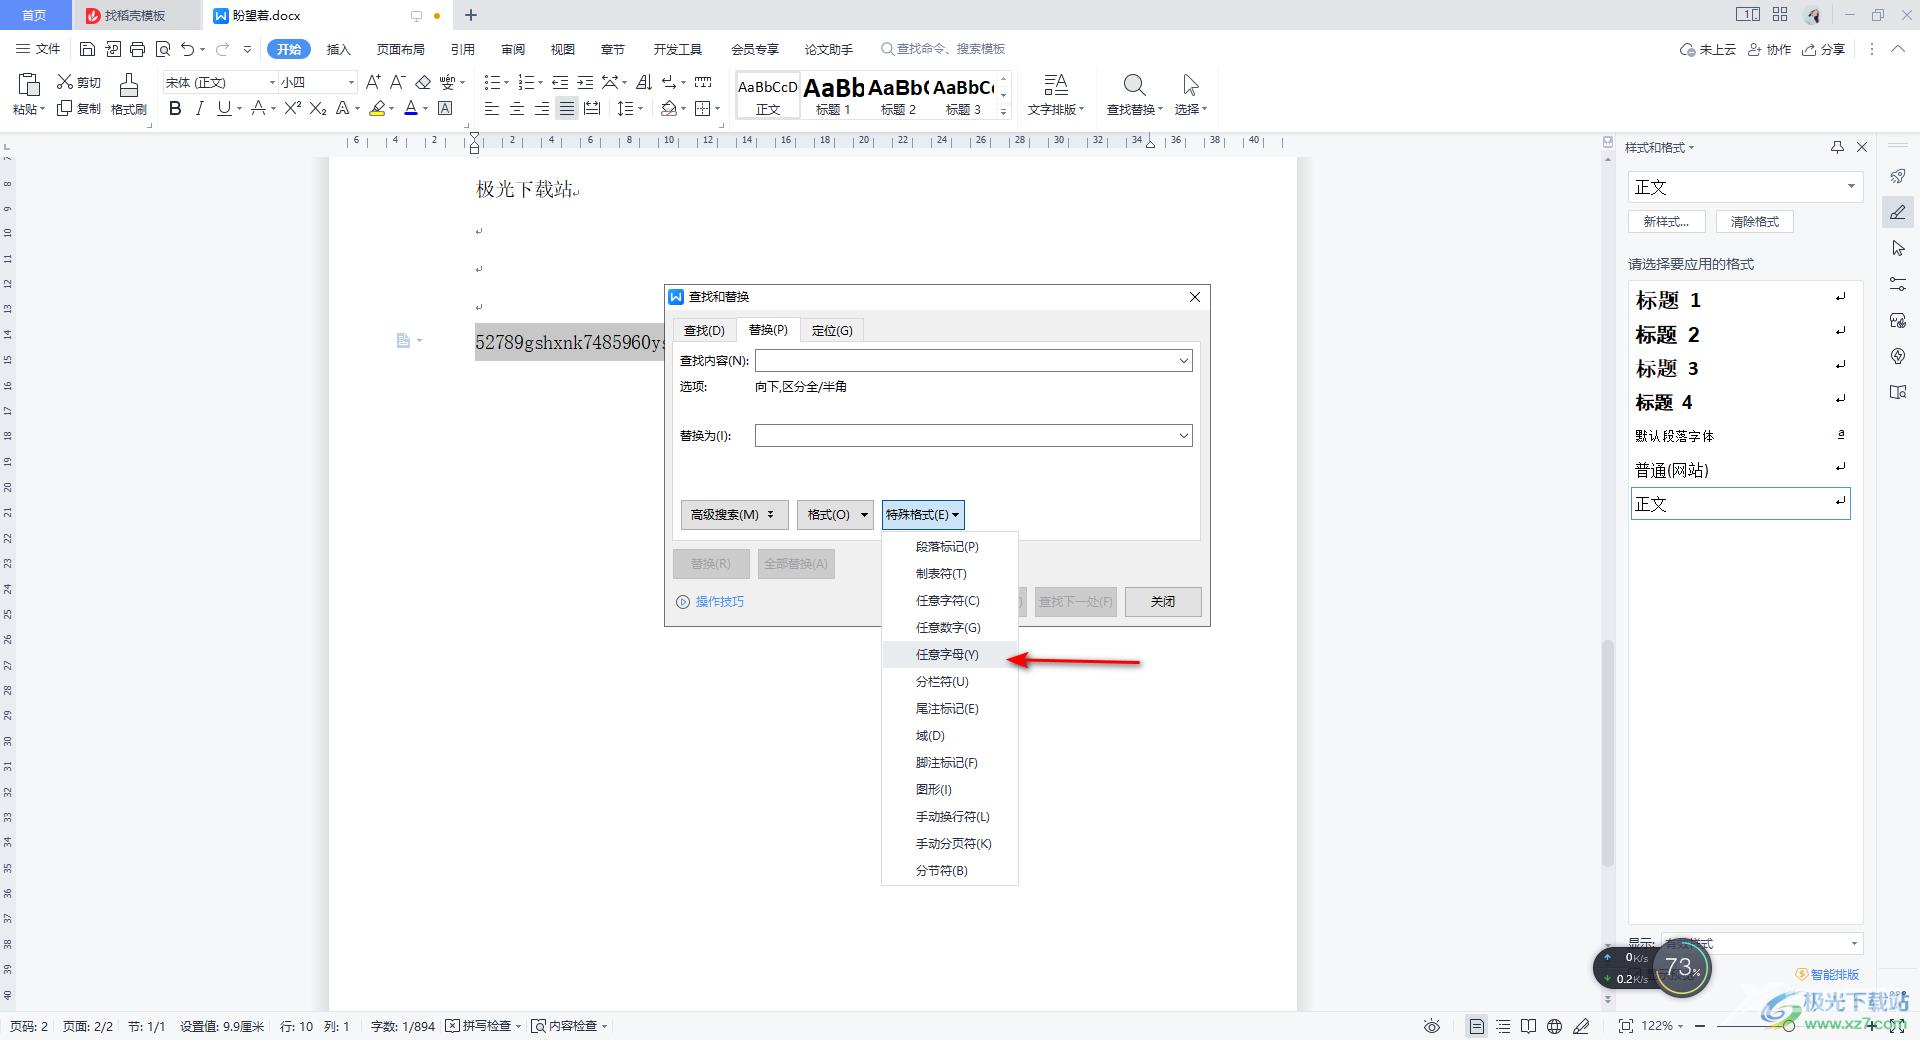The height and width of the screenshot is (1040, 1920).
Task: Click distributed alignment icon
Action: 592,108
